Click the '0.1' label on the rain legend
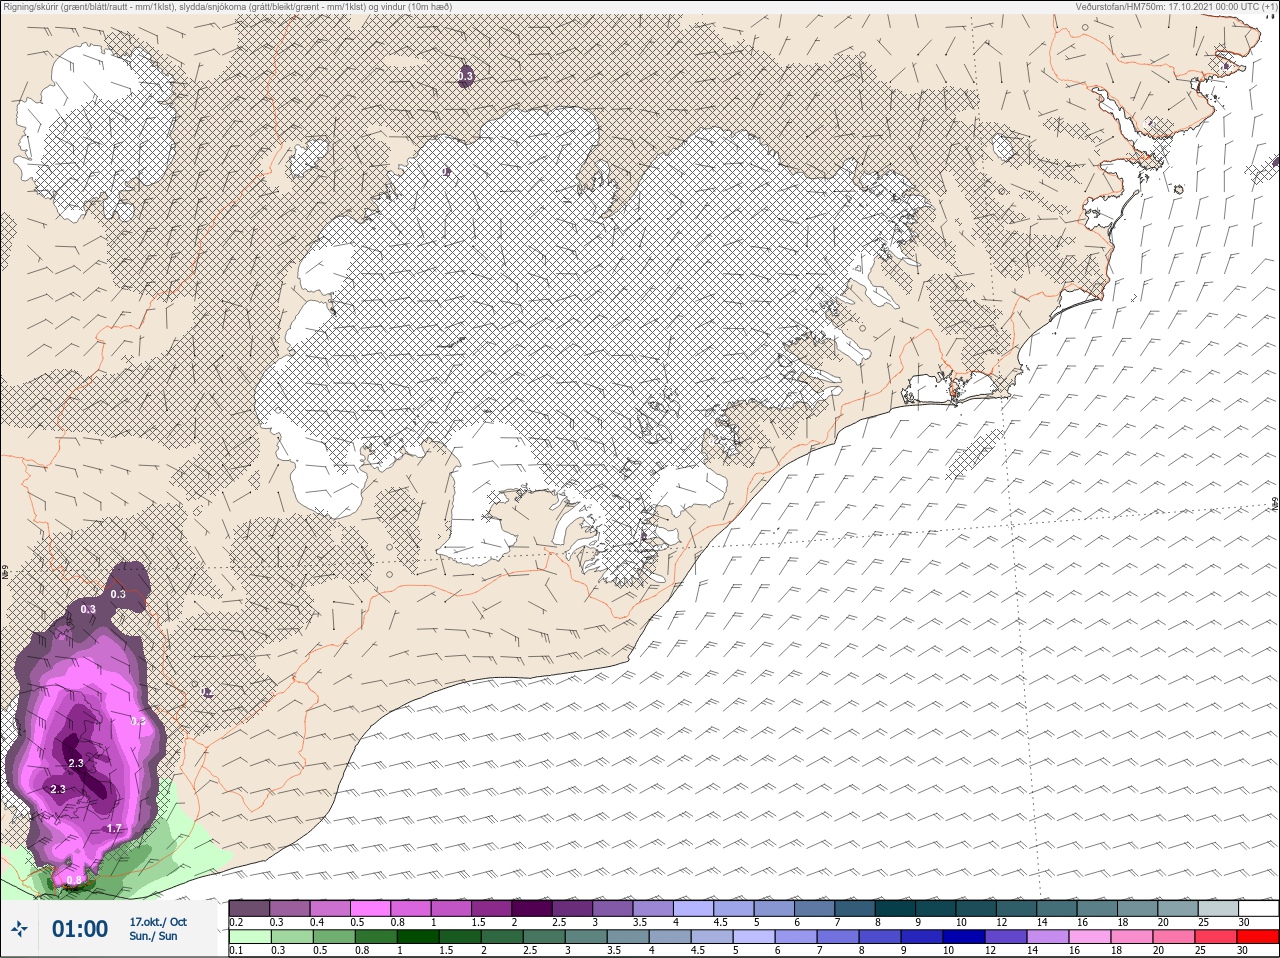 [236, 950]
